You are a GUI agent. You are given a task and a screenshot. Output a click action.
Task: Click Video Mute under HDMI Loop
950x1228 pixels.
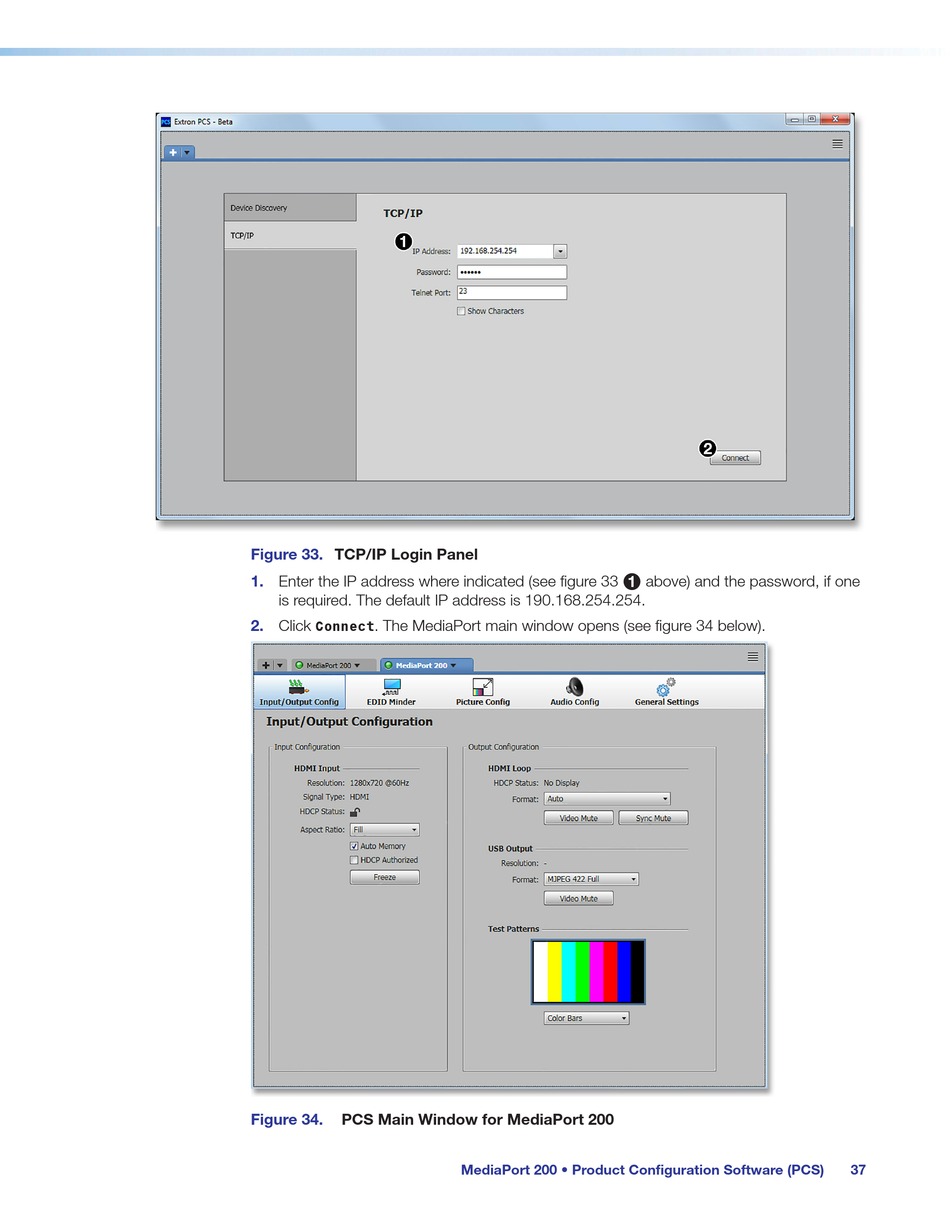[578, 818]
